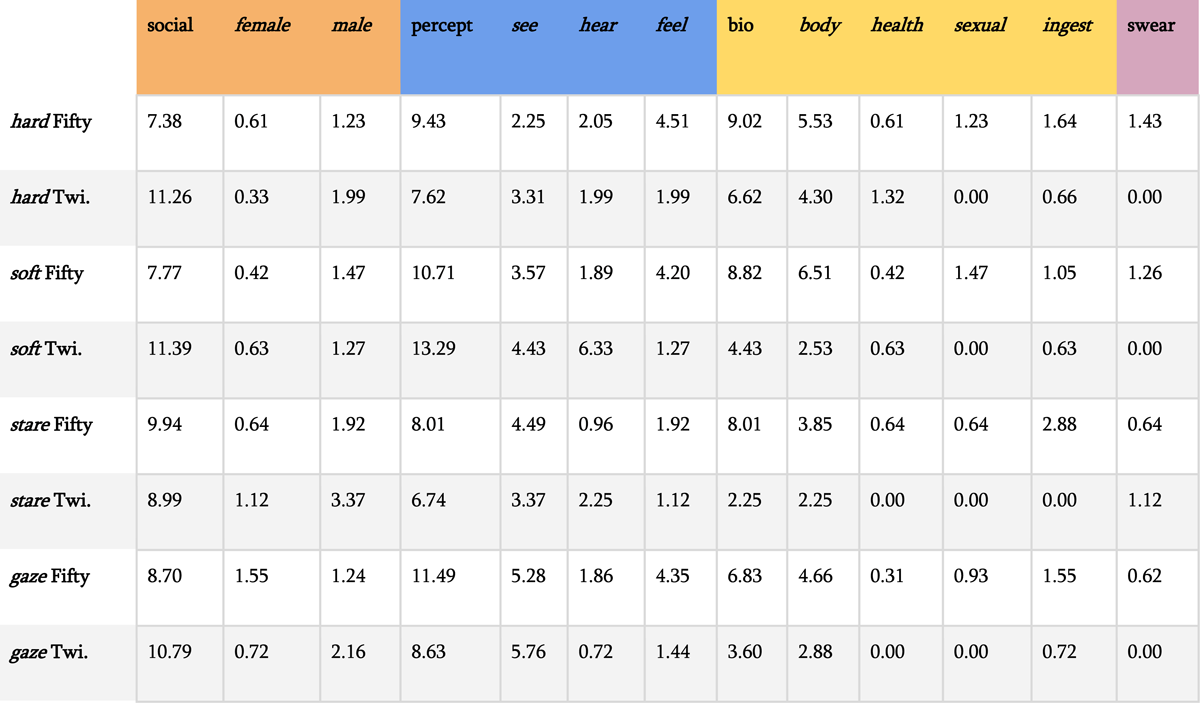Select the pink 'swear' column header
This screenshot has height=703, width=1200.
(1151, 26)
